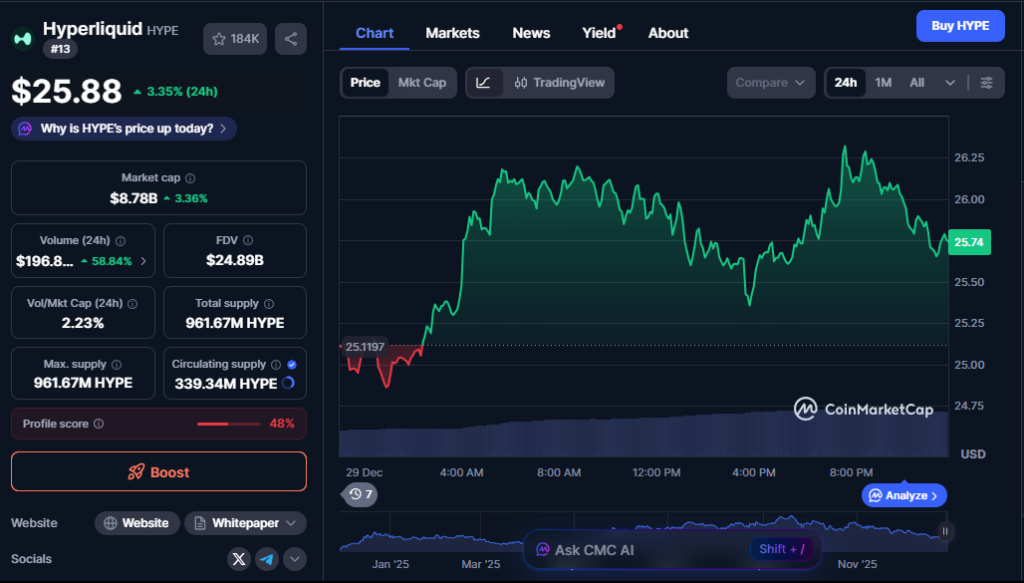
Task: Open the Compare dropdown
Action: (770, 83)
